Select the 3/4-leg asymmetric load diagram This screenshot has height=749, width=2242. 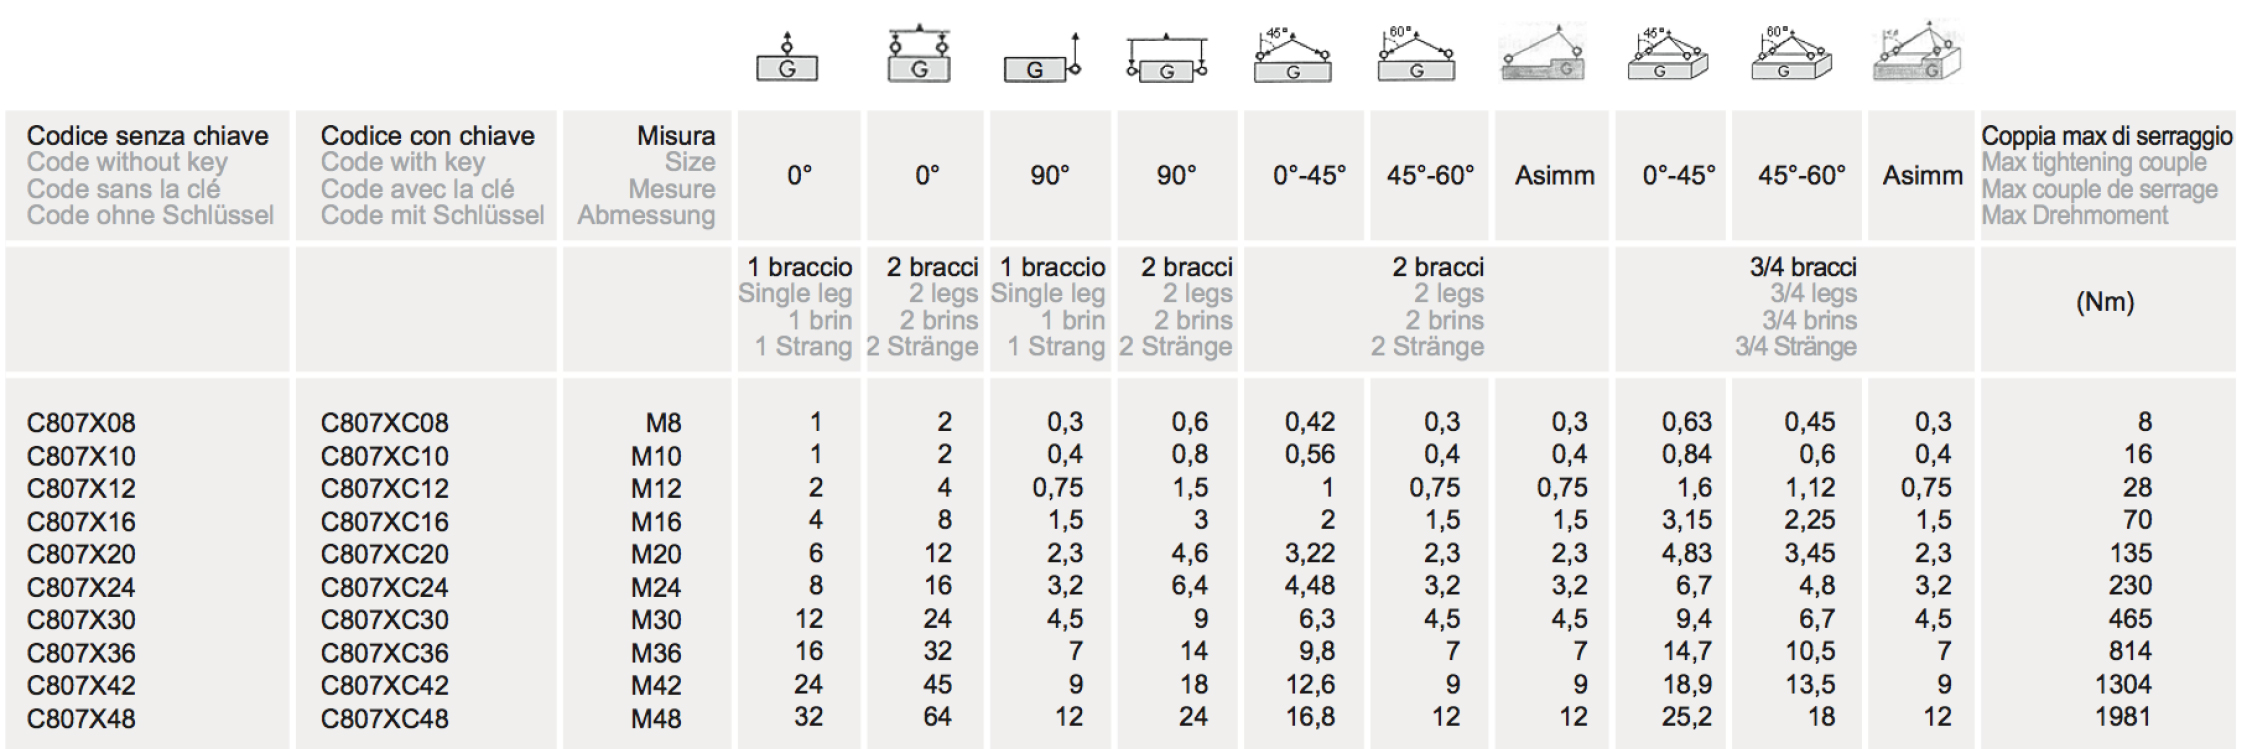click(1916, 54)
